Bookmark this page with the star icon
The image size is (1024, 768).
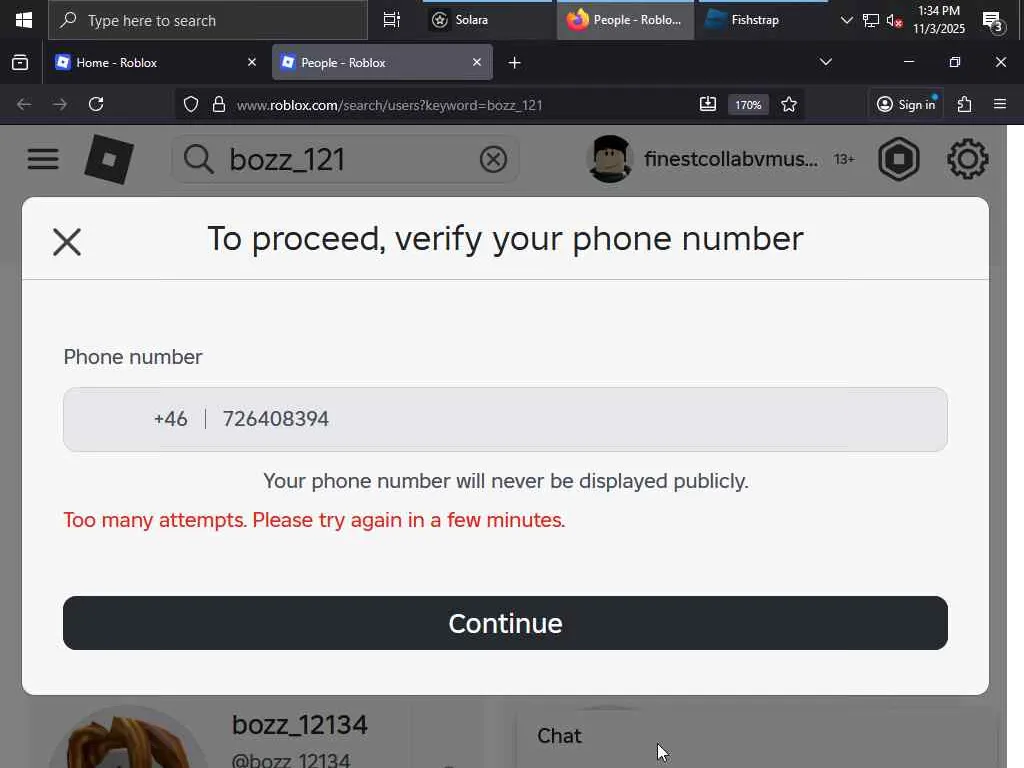tap(789, 104)
